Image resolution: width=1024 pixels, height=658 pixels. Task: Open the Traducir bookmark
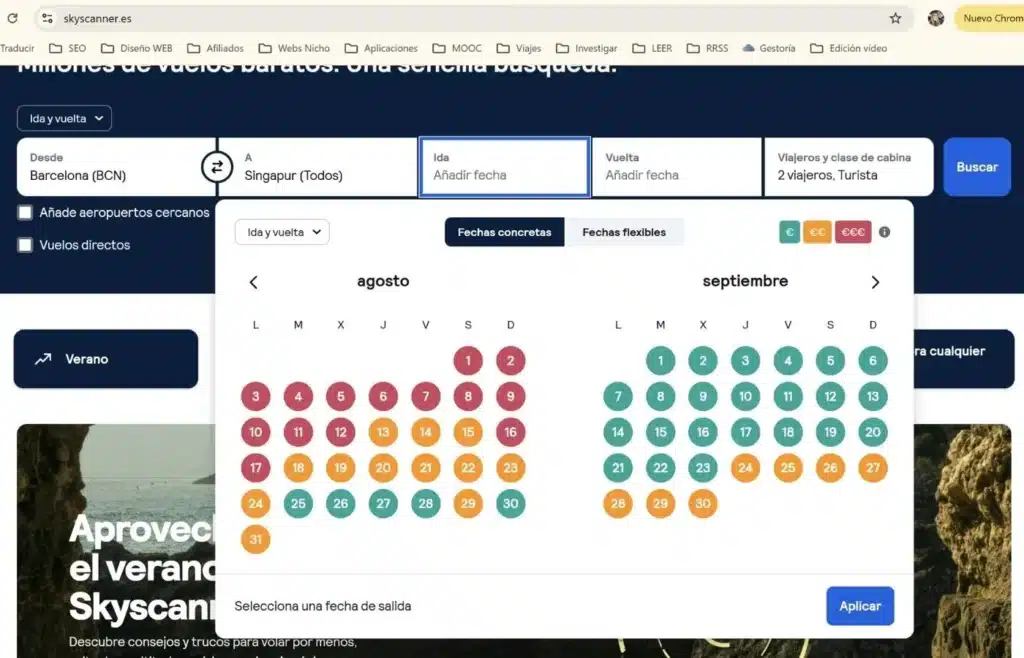tap(17, 48)
